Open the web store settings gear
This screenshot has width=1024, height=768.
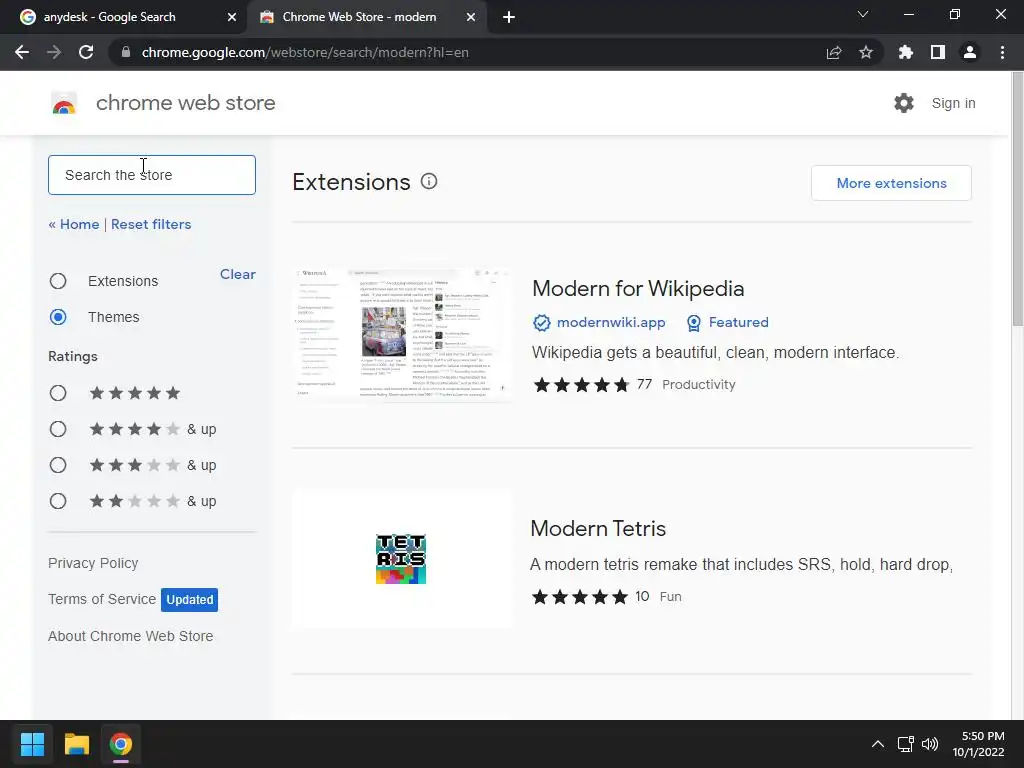pos(903,103)
